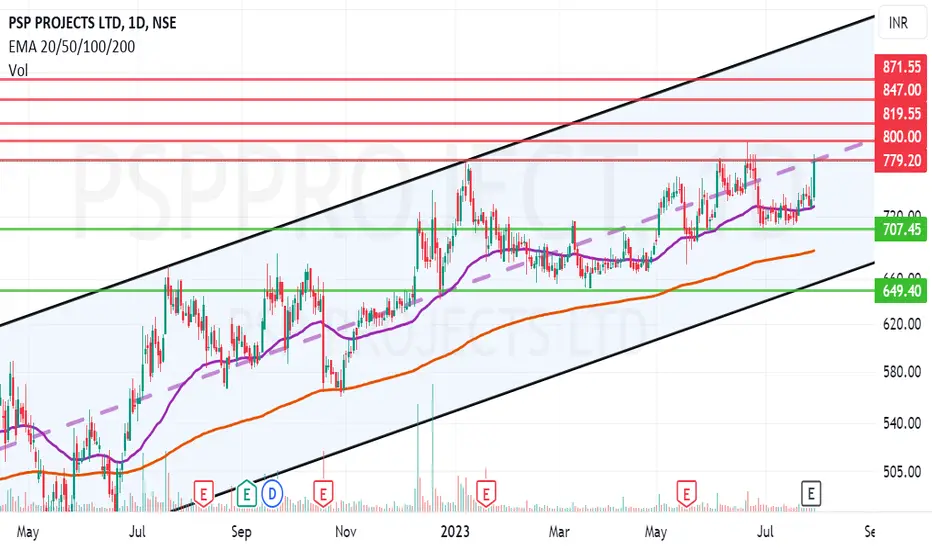Open red E earnings marker from January 2023
932x550 pixels.
coord(486,494)
